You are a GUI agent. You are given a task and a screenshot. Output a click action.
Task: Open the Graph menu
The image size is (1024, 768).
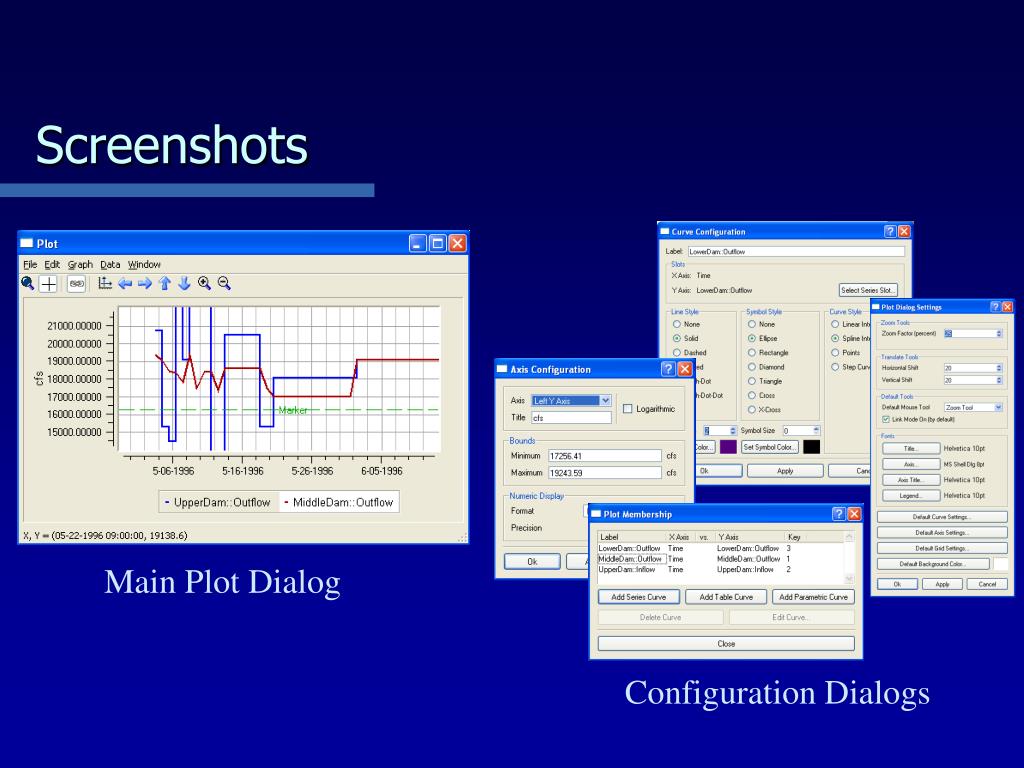click(80, 264)
